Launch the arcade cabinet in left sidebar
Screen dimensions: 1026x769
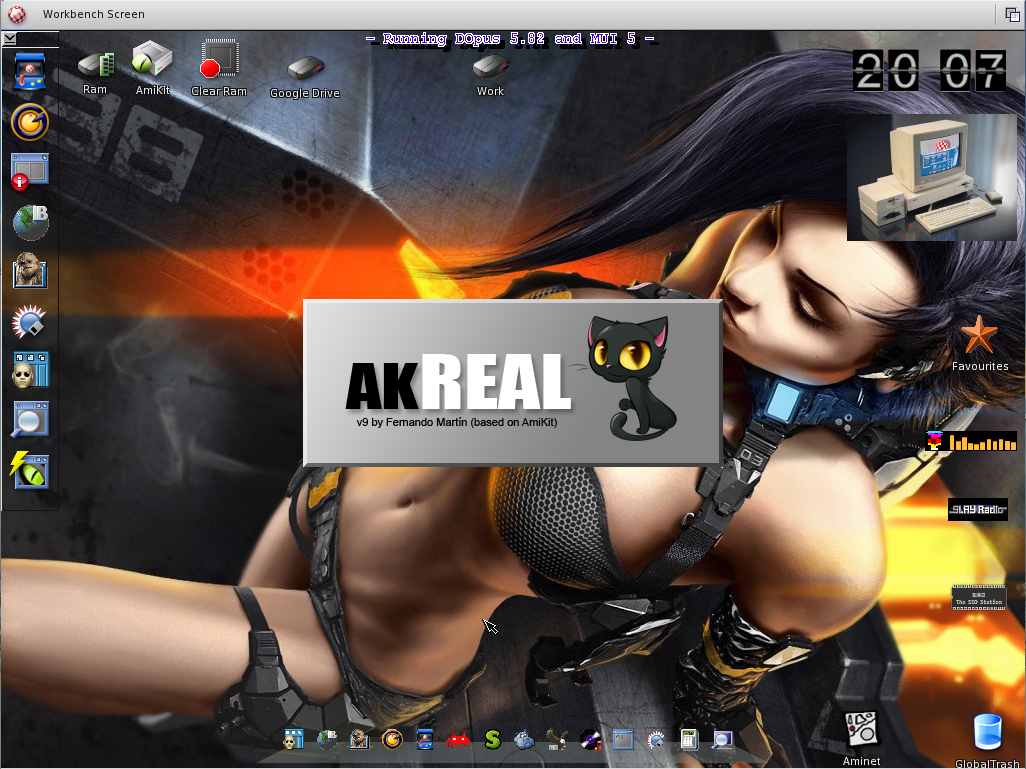(x=29, y=71)
